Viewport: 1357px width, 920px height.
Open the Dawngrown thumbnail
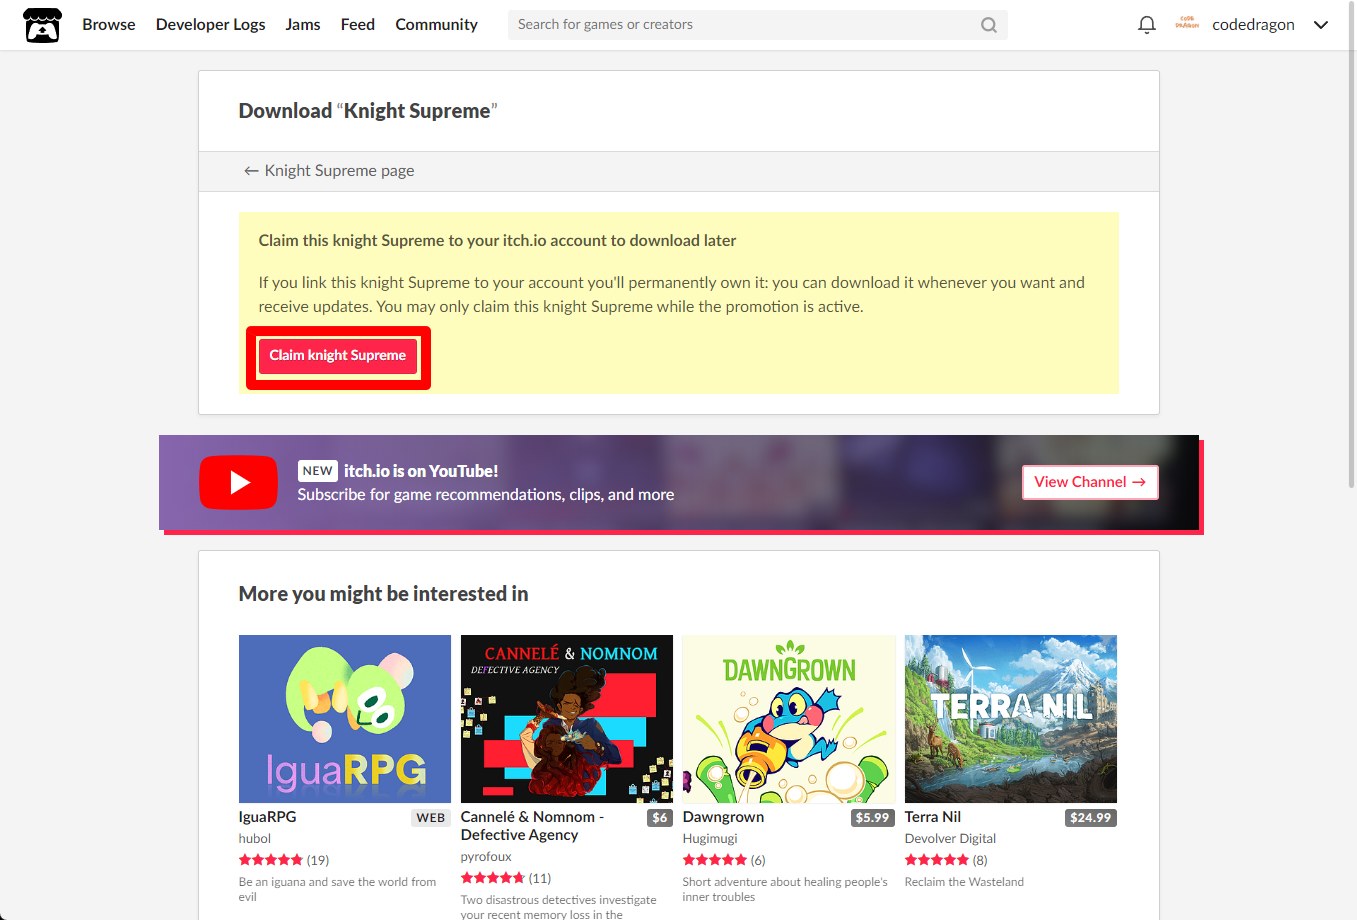click(x=789, y=719)
